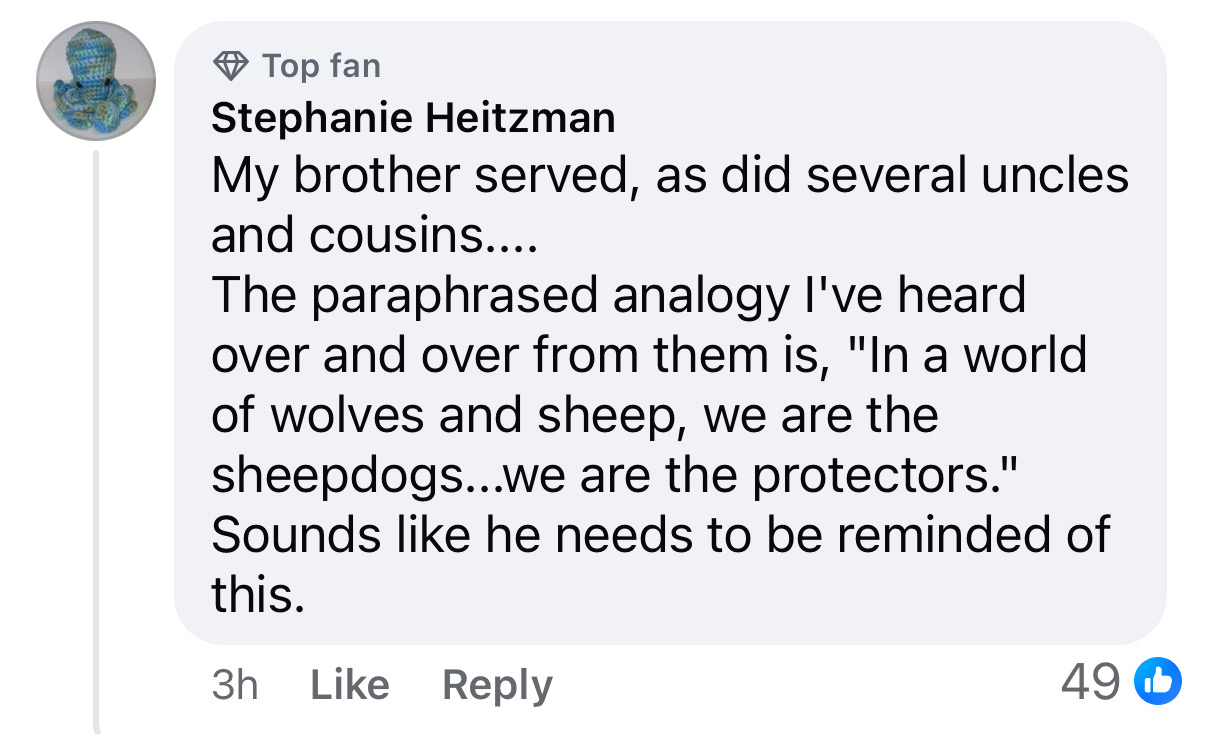The width and height of the screenshot is (1206, 734).
Task: Like Stephanie Heitzman's comment
Action: [x=350, y=685]
